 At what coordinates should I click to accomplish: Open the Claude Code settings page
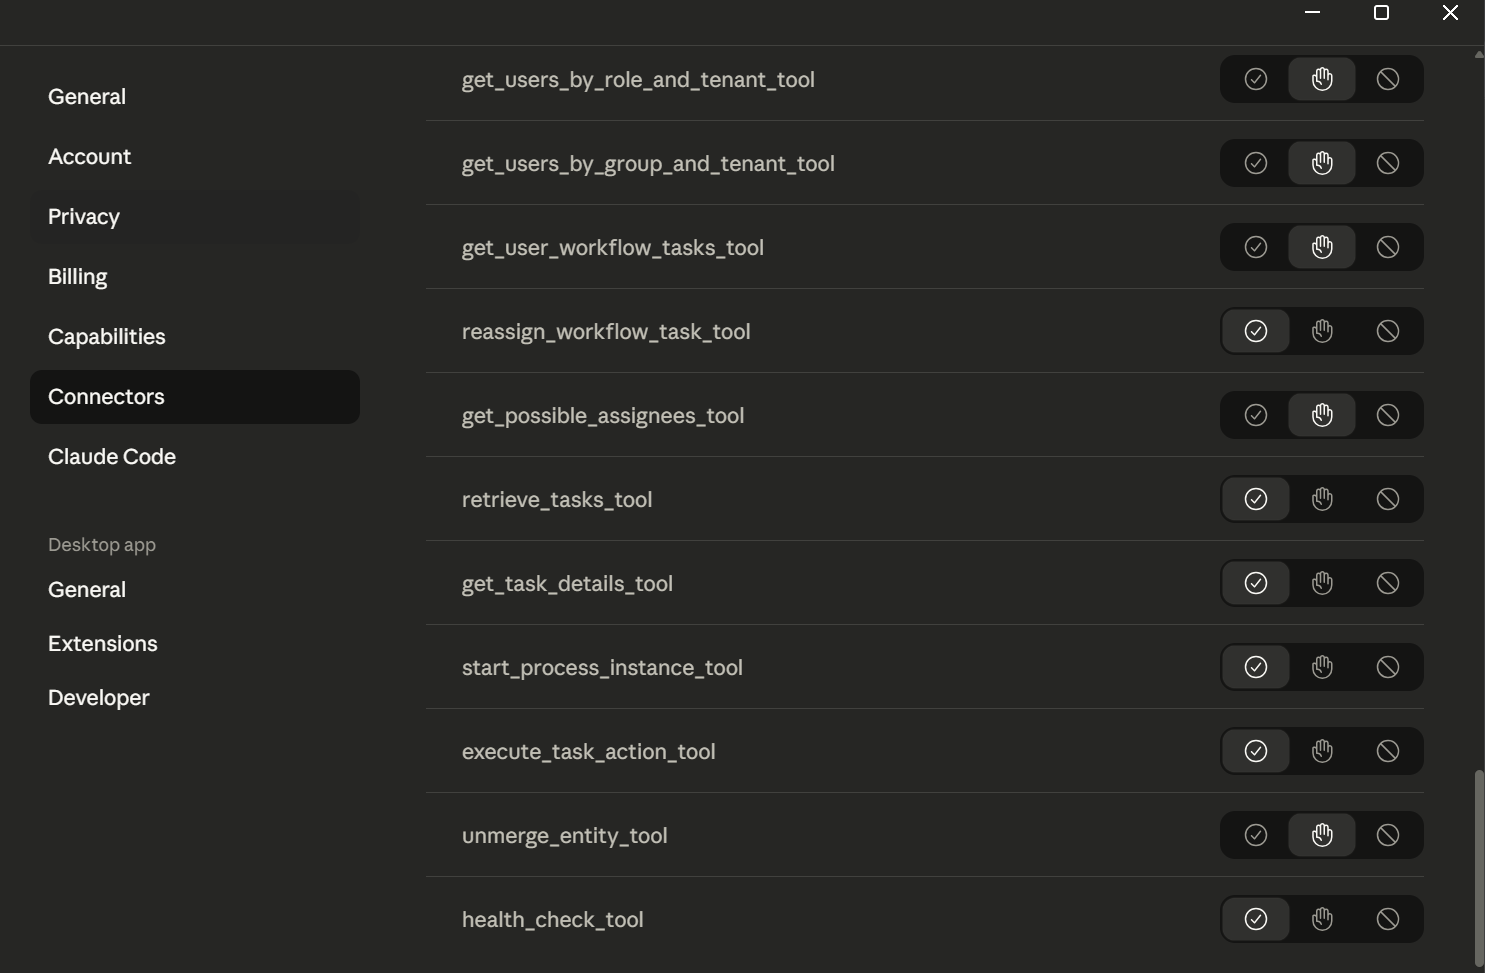(x=112, y=457)
